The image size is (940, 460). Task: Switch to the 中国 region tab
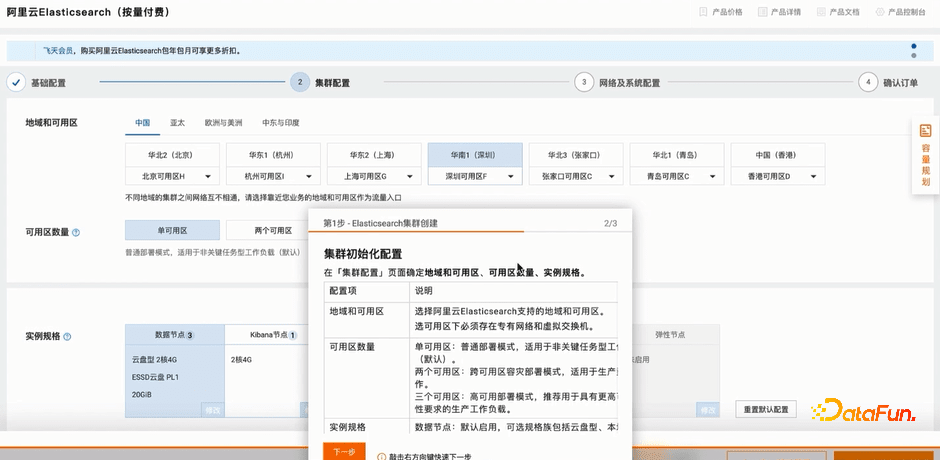(x=143, y=122)
